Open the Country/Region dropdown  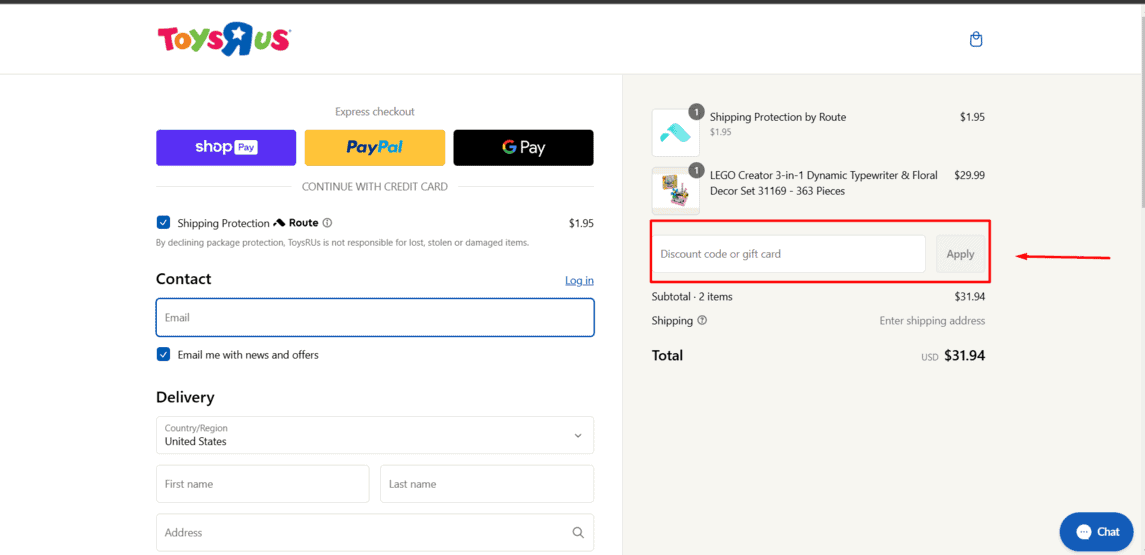(x=375, y=435)
